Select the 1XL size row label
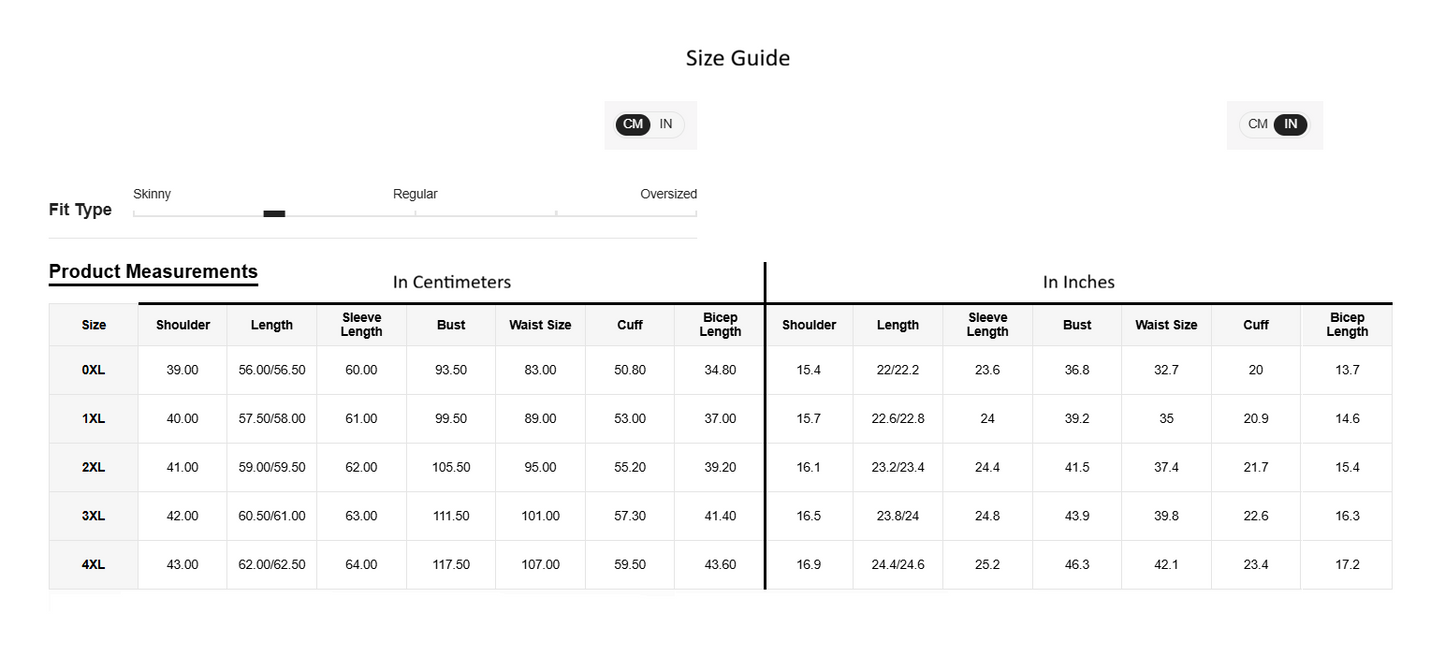The width and height of the screenshot is (1445, 656). click(93, 419)
